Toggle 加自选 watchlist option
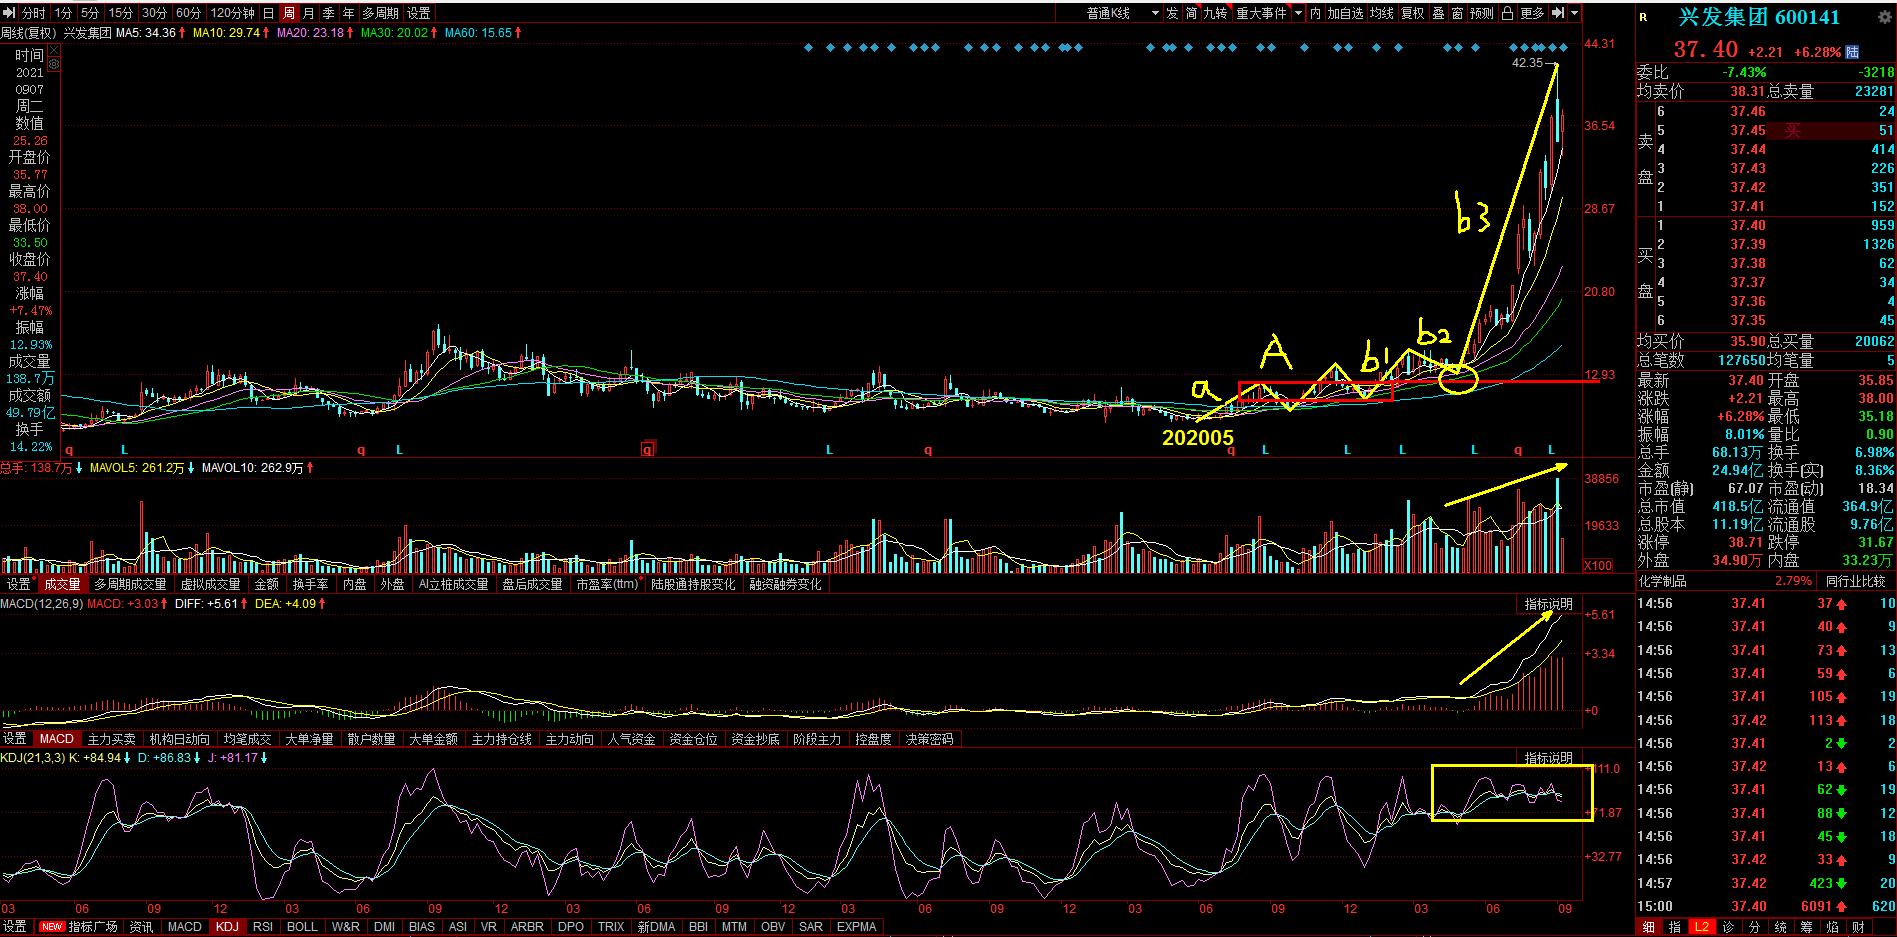Viewport: 1897px width, 937px height. [1346, 13]
